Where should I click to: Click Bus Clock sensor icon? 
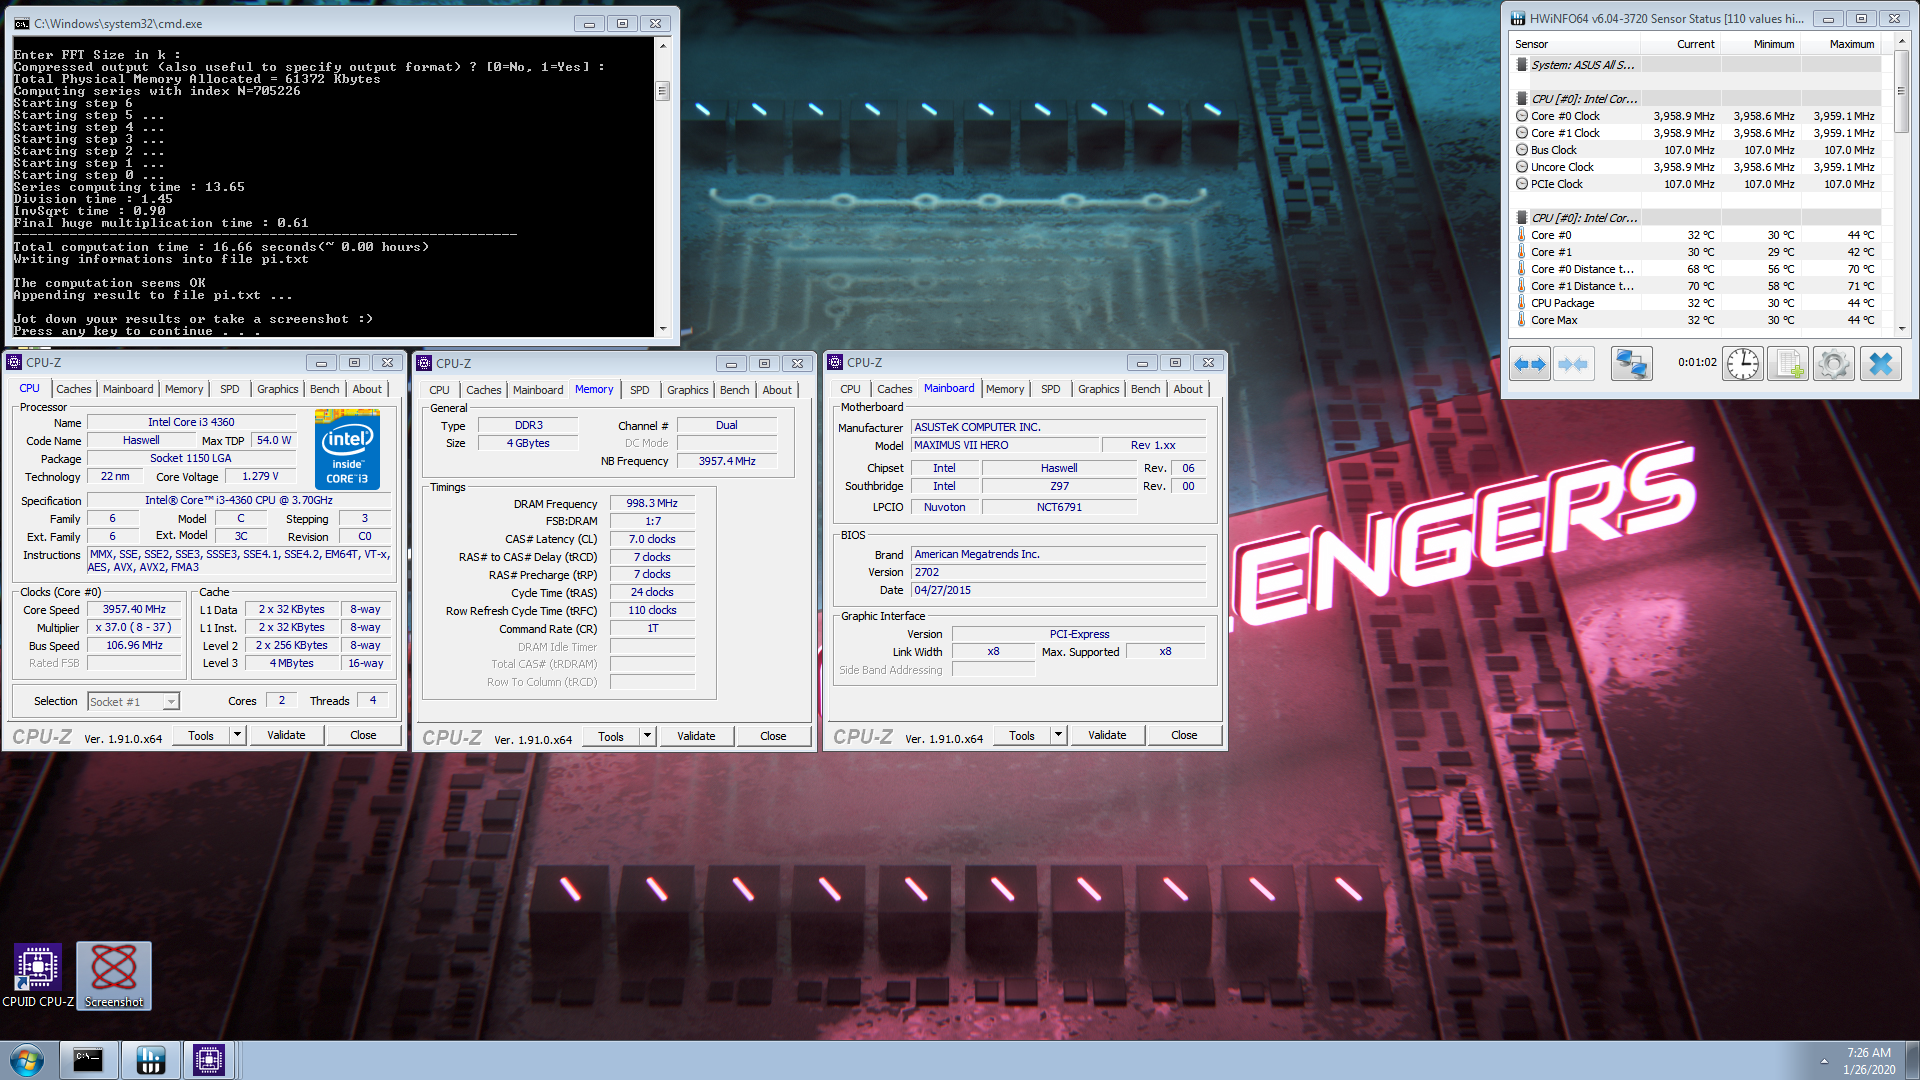1522,150
